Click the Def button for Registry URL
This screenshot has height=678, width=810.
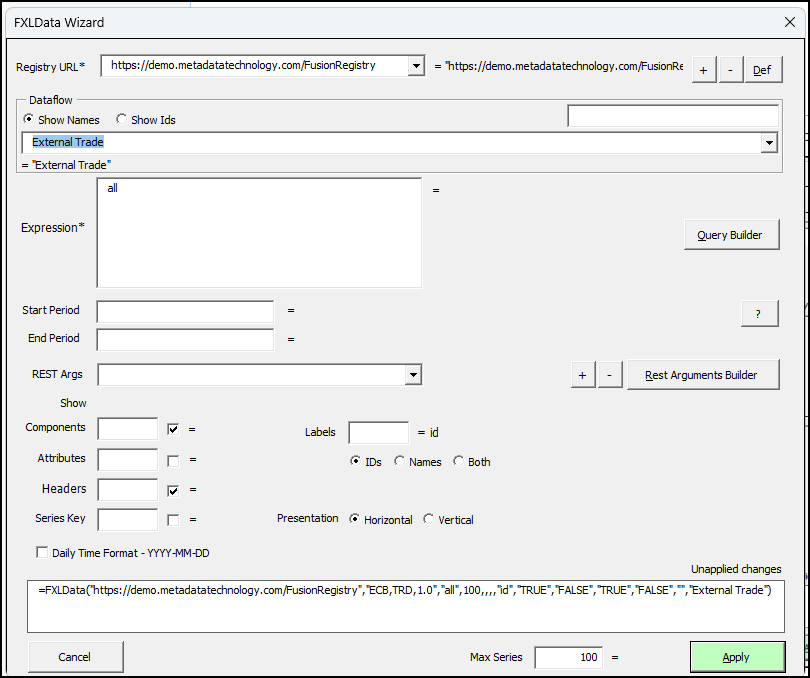(x=762, y=69)
